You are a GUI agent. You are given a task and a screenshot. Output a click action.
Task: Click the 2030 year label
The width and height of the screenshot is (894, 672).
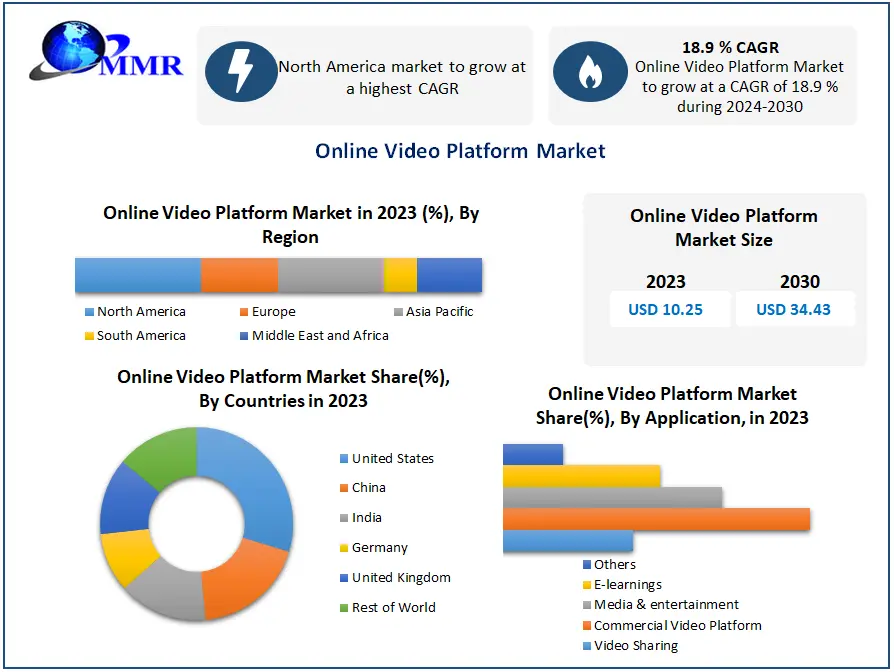coord(800,282)
